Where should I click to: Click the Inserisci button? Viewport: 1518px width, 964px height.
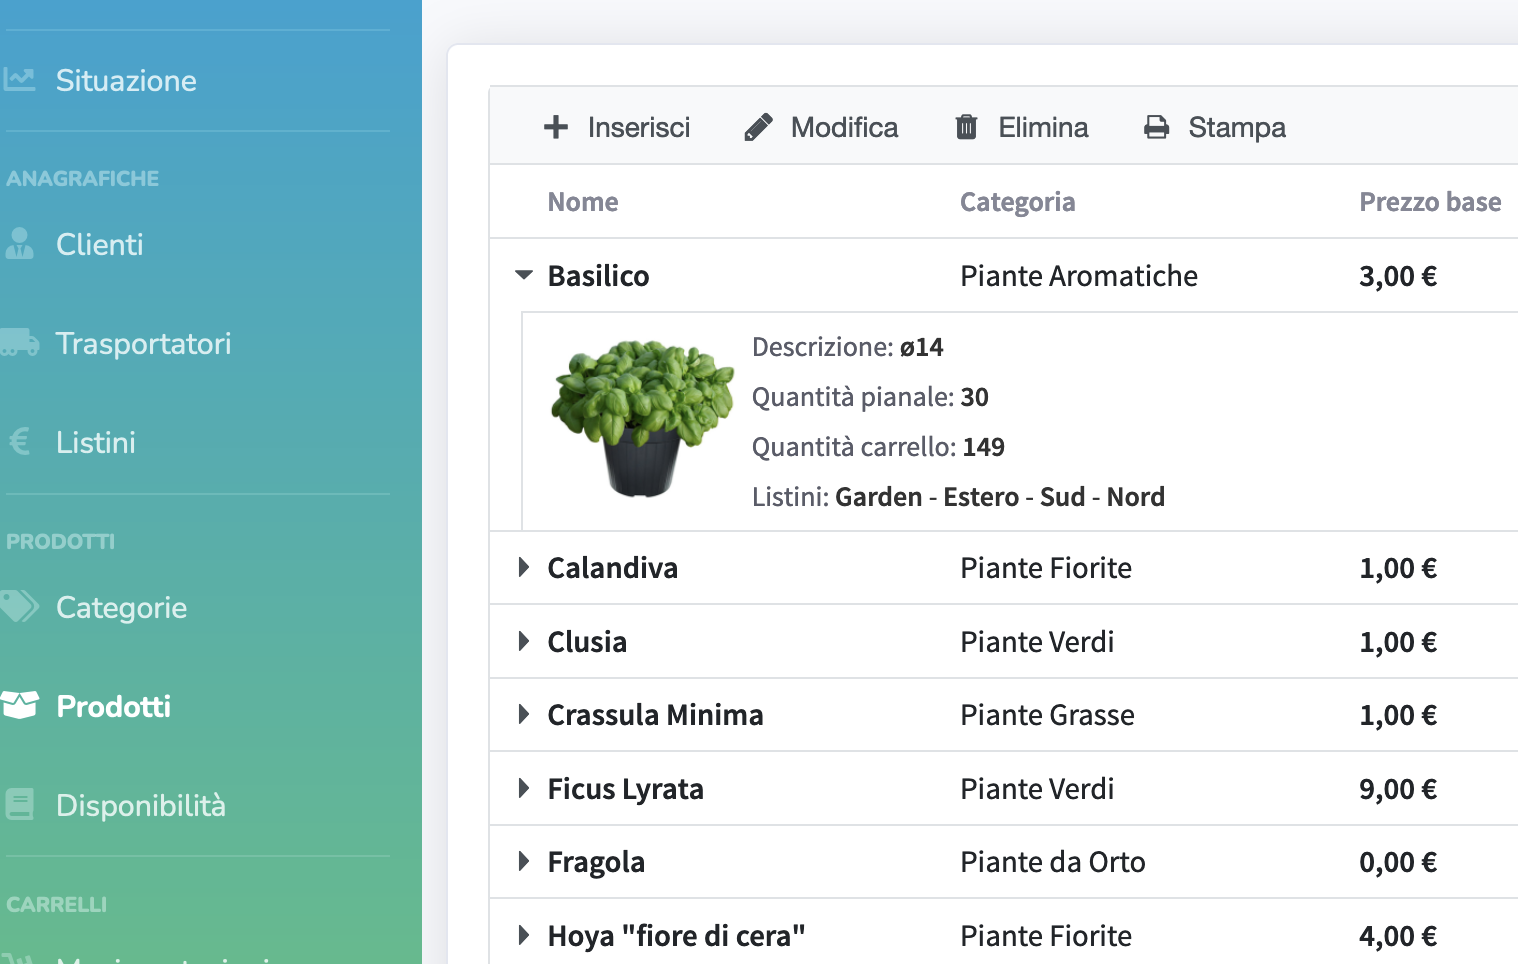pyautogui.click(x=617, y=126)
